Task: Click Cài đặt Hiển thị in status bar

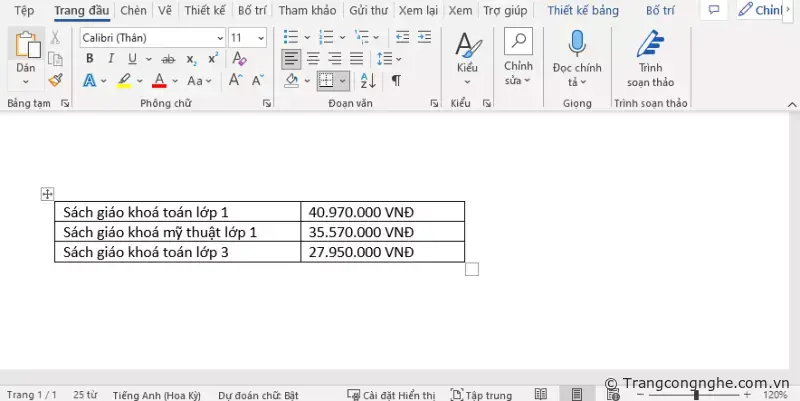Action: (390, 395)
